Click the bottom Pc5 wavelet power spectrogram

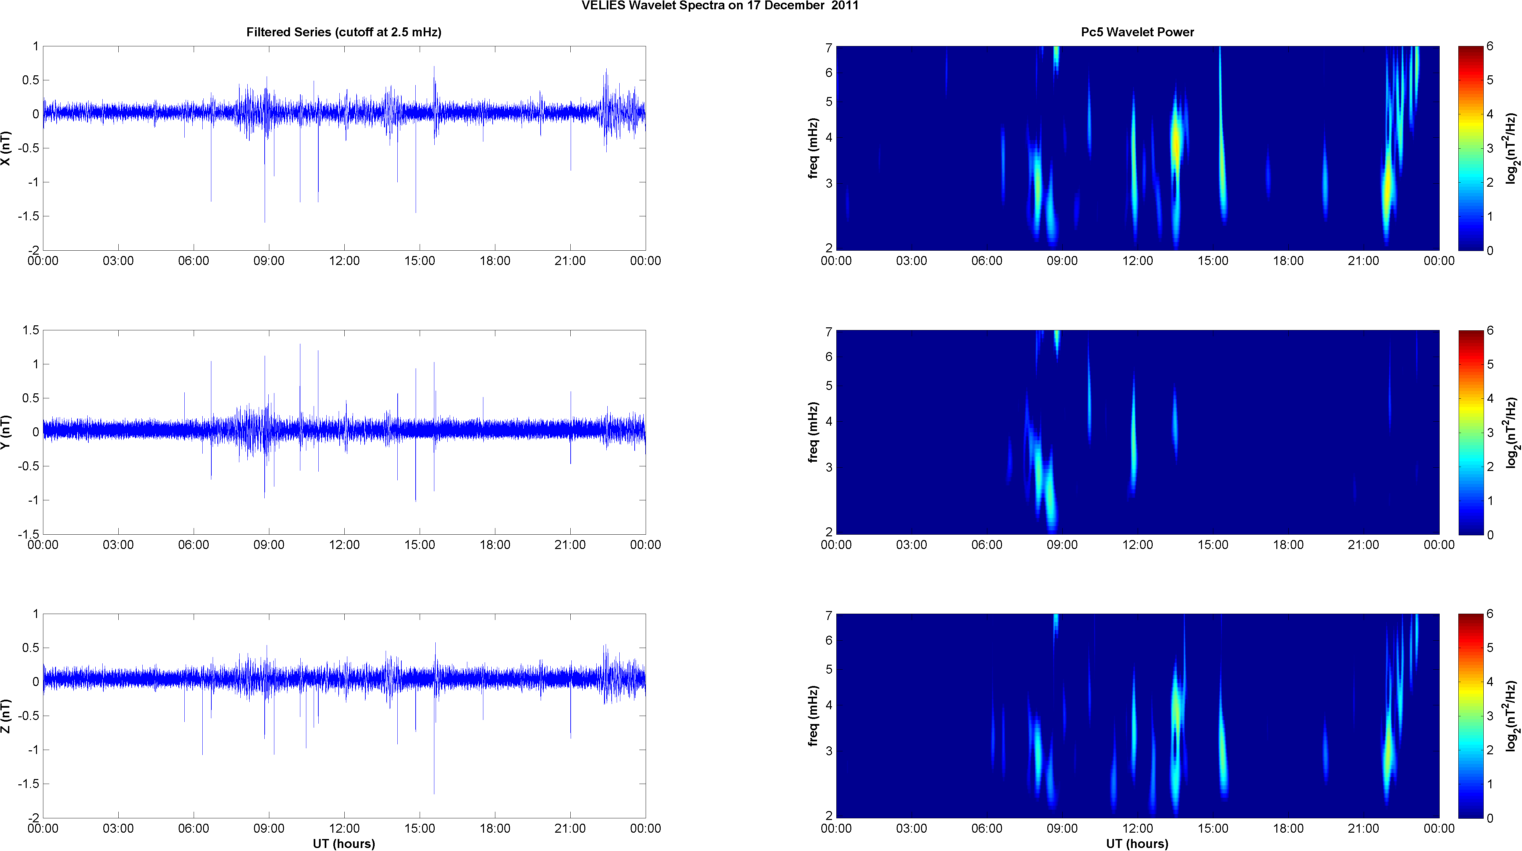pyautogui.click(x=1137, y=716)
